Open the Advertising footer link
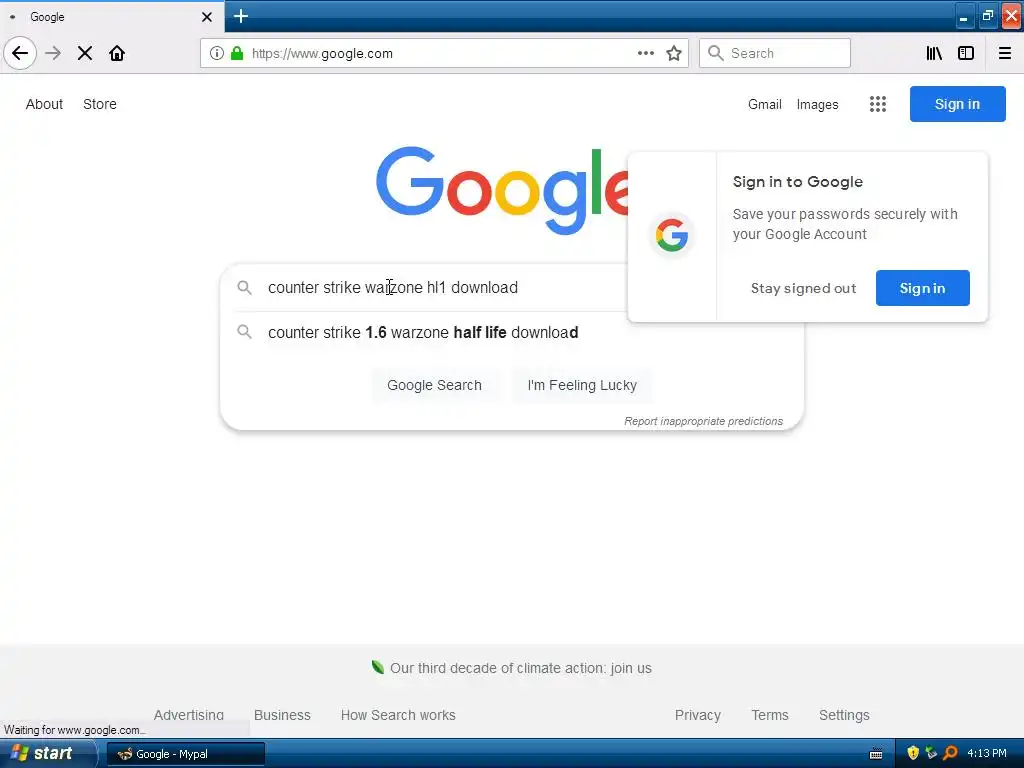The image size is (1024, 768). [189, 714]
